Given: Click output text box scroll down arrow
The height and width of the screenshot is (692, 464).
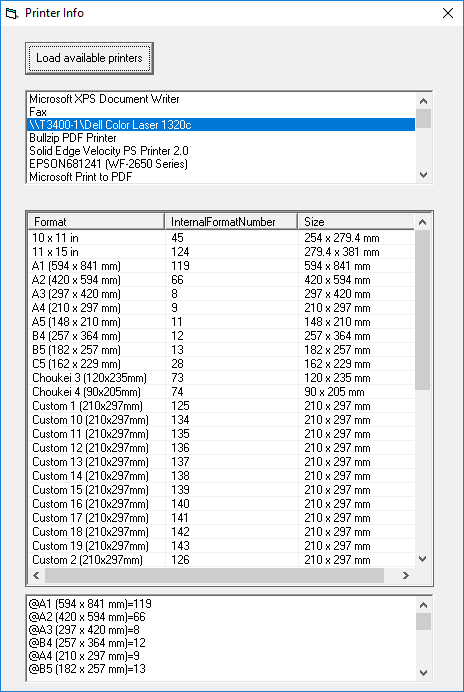Looking at the screenshot, I should [x=423, y=673].
